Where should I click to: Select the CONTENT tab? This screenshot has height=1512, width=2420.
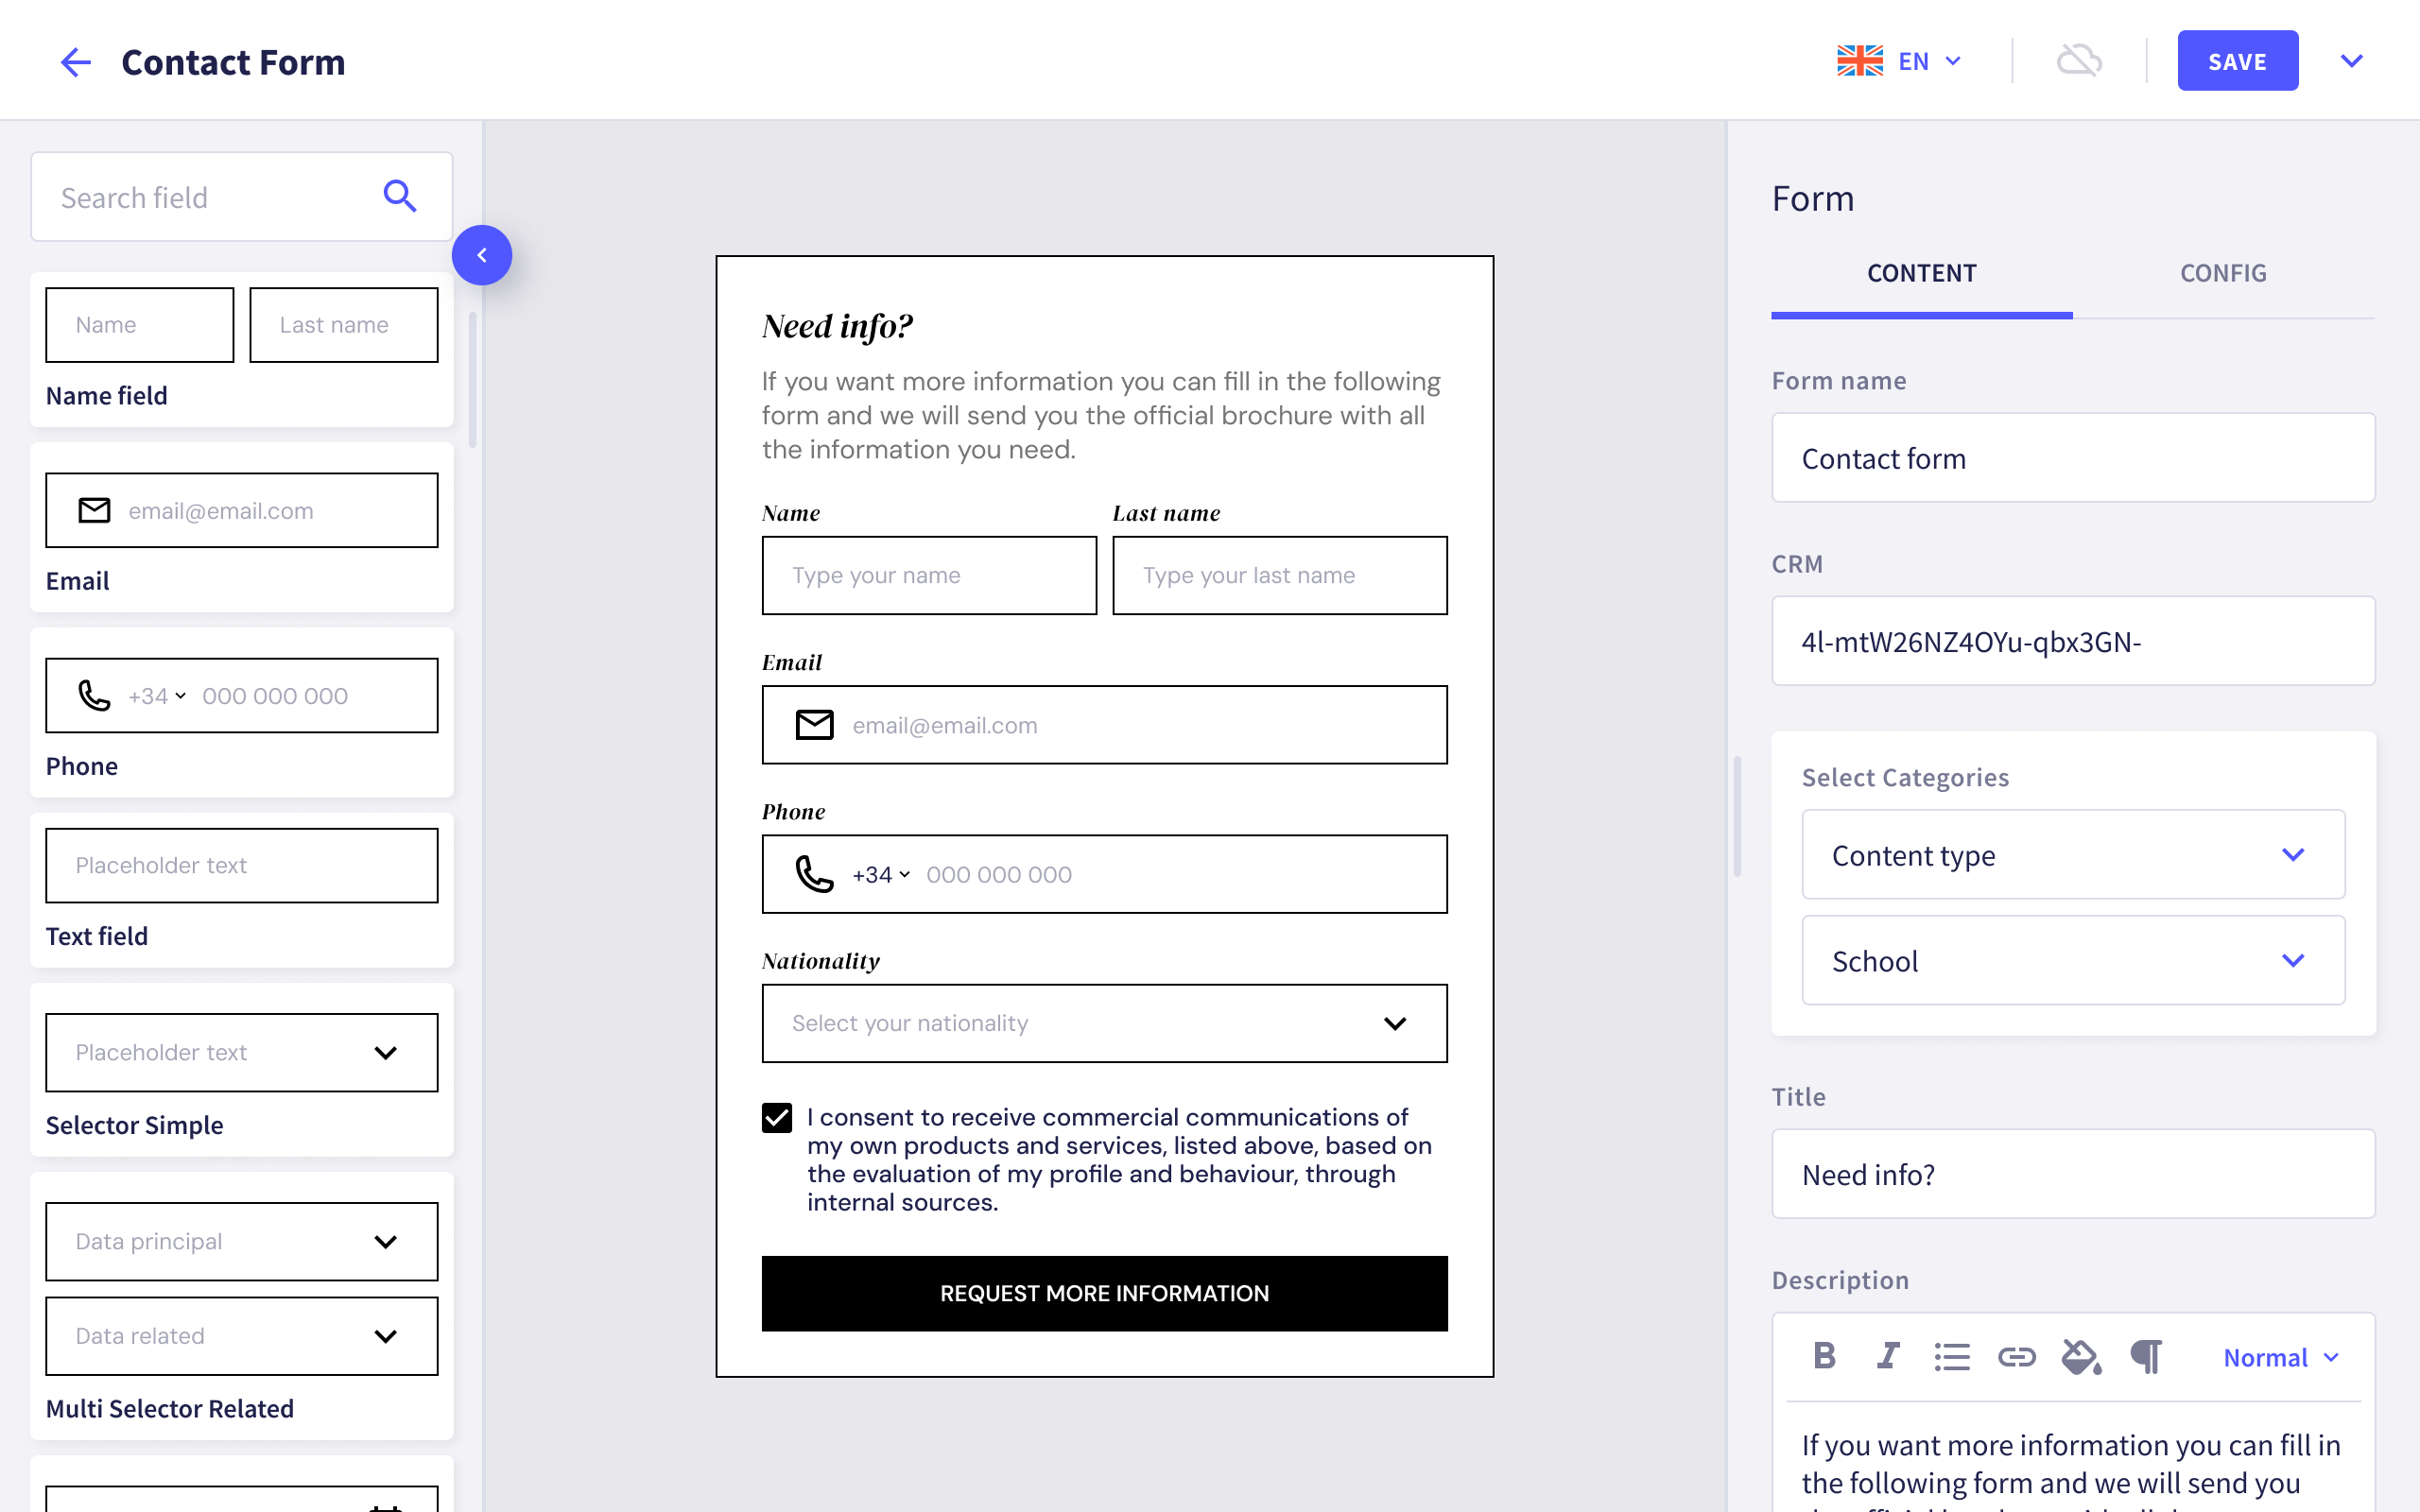(1921, 272)
